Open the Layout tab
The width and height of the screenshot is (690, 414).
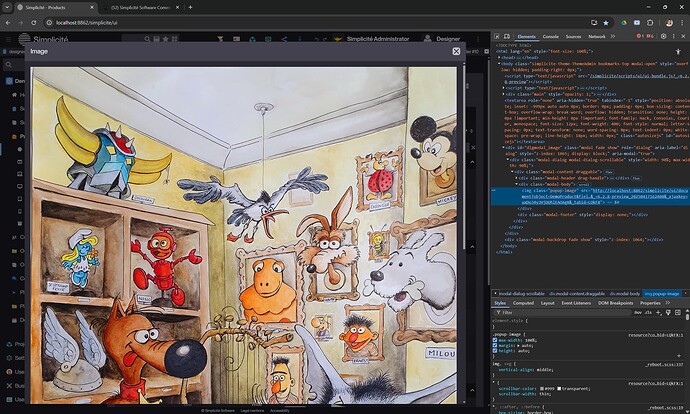point(547,303)
